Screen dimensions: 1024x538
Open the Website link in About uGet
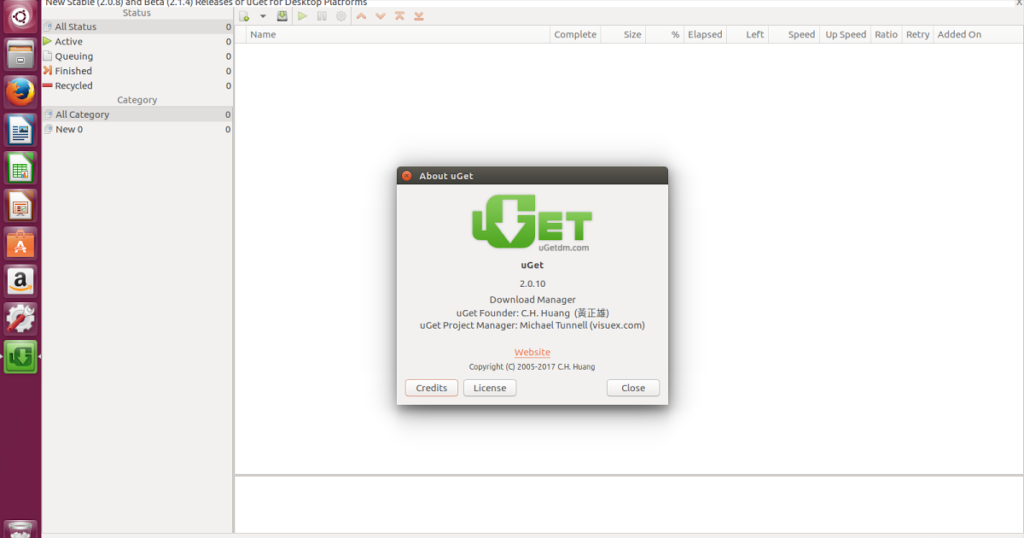(x=532, y=352)
